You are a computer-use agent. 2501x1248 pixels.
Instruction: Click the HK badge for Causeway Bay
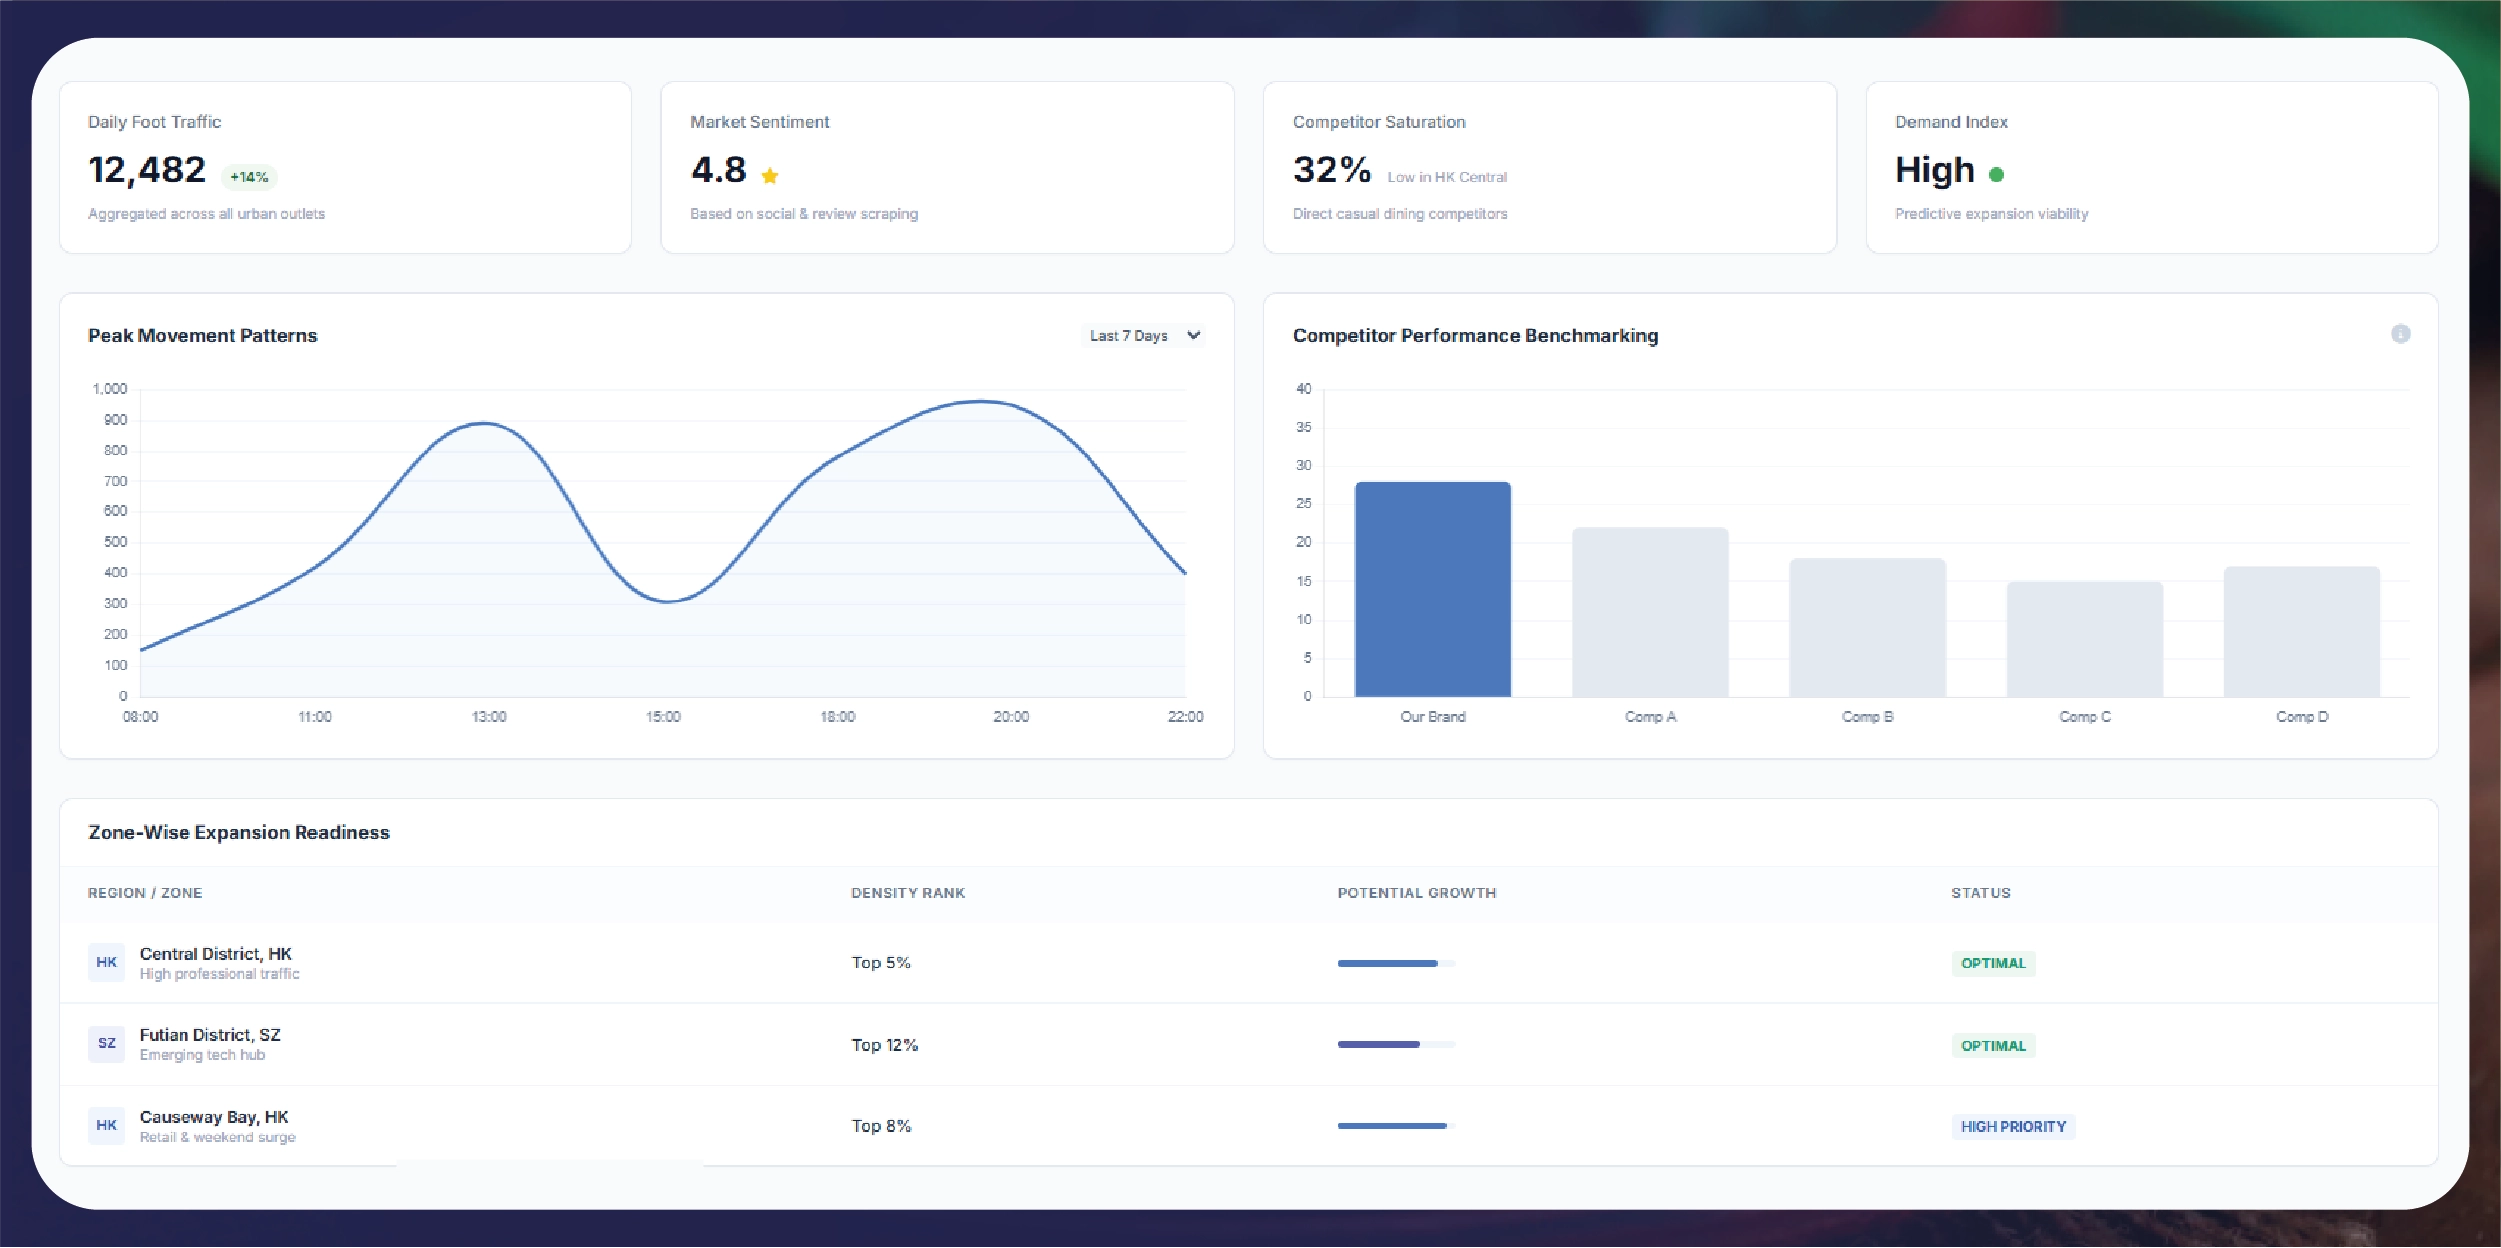pyautogui.click(x=106, y=1125)
